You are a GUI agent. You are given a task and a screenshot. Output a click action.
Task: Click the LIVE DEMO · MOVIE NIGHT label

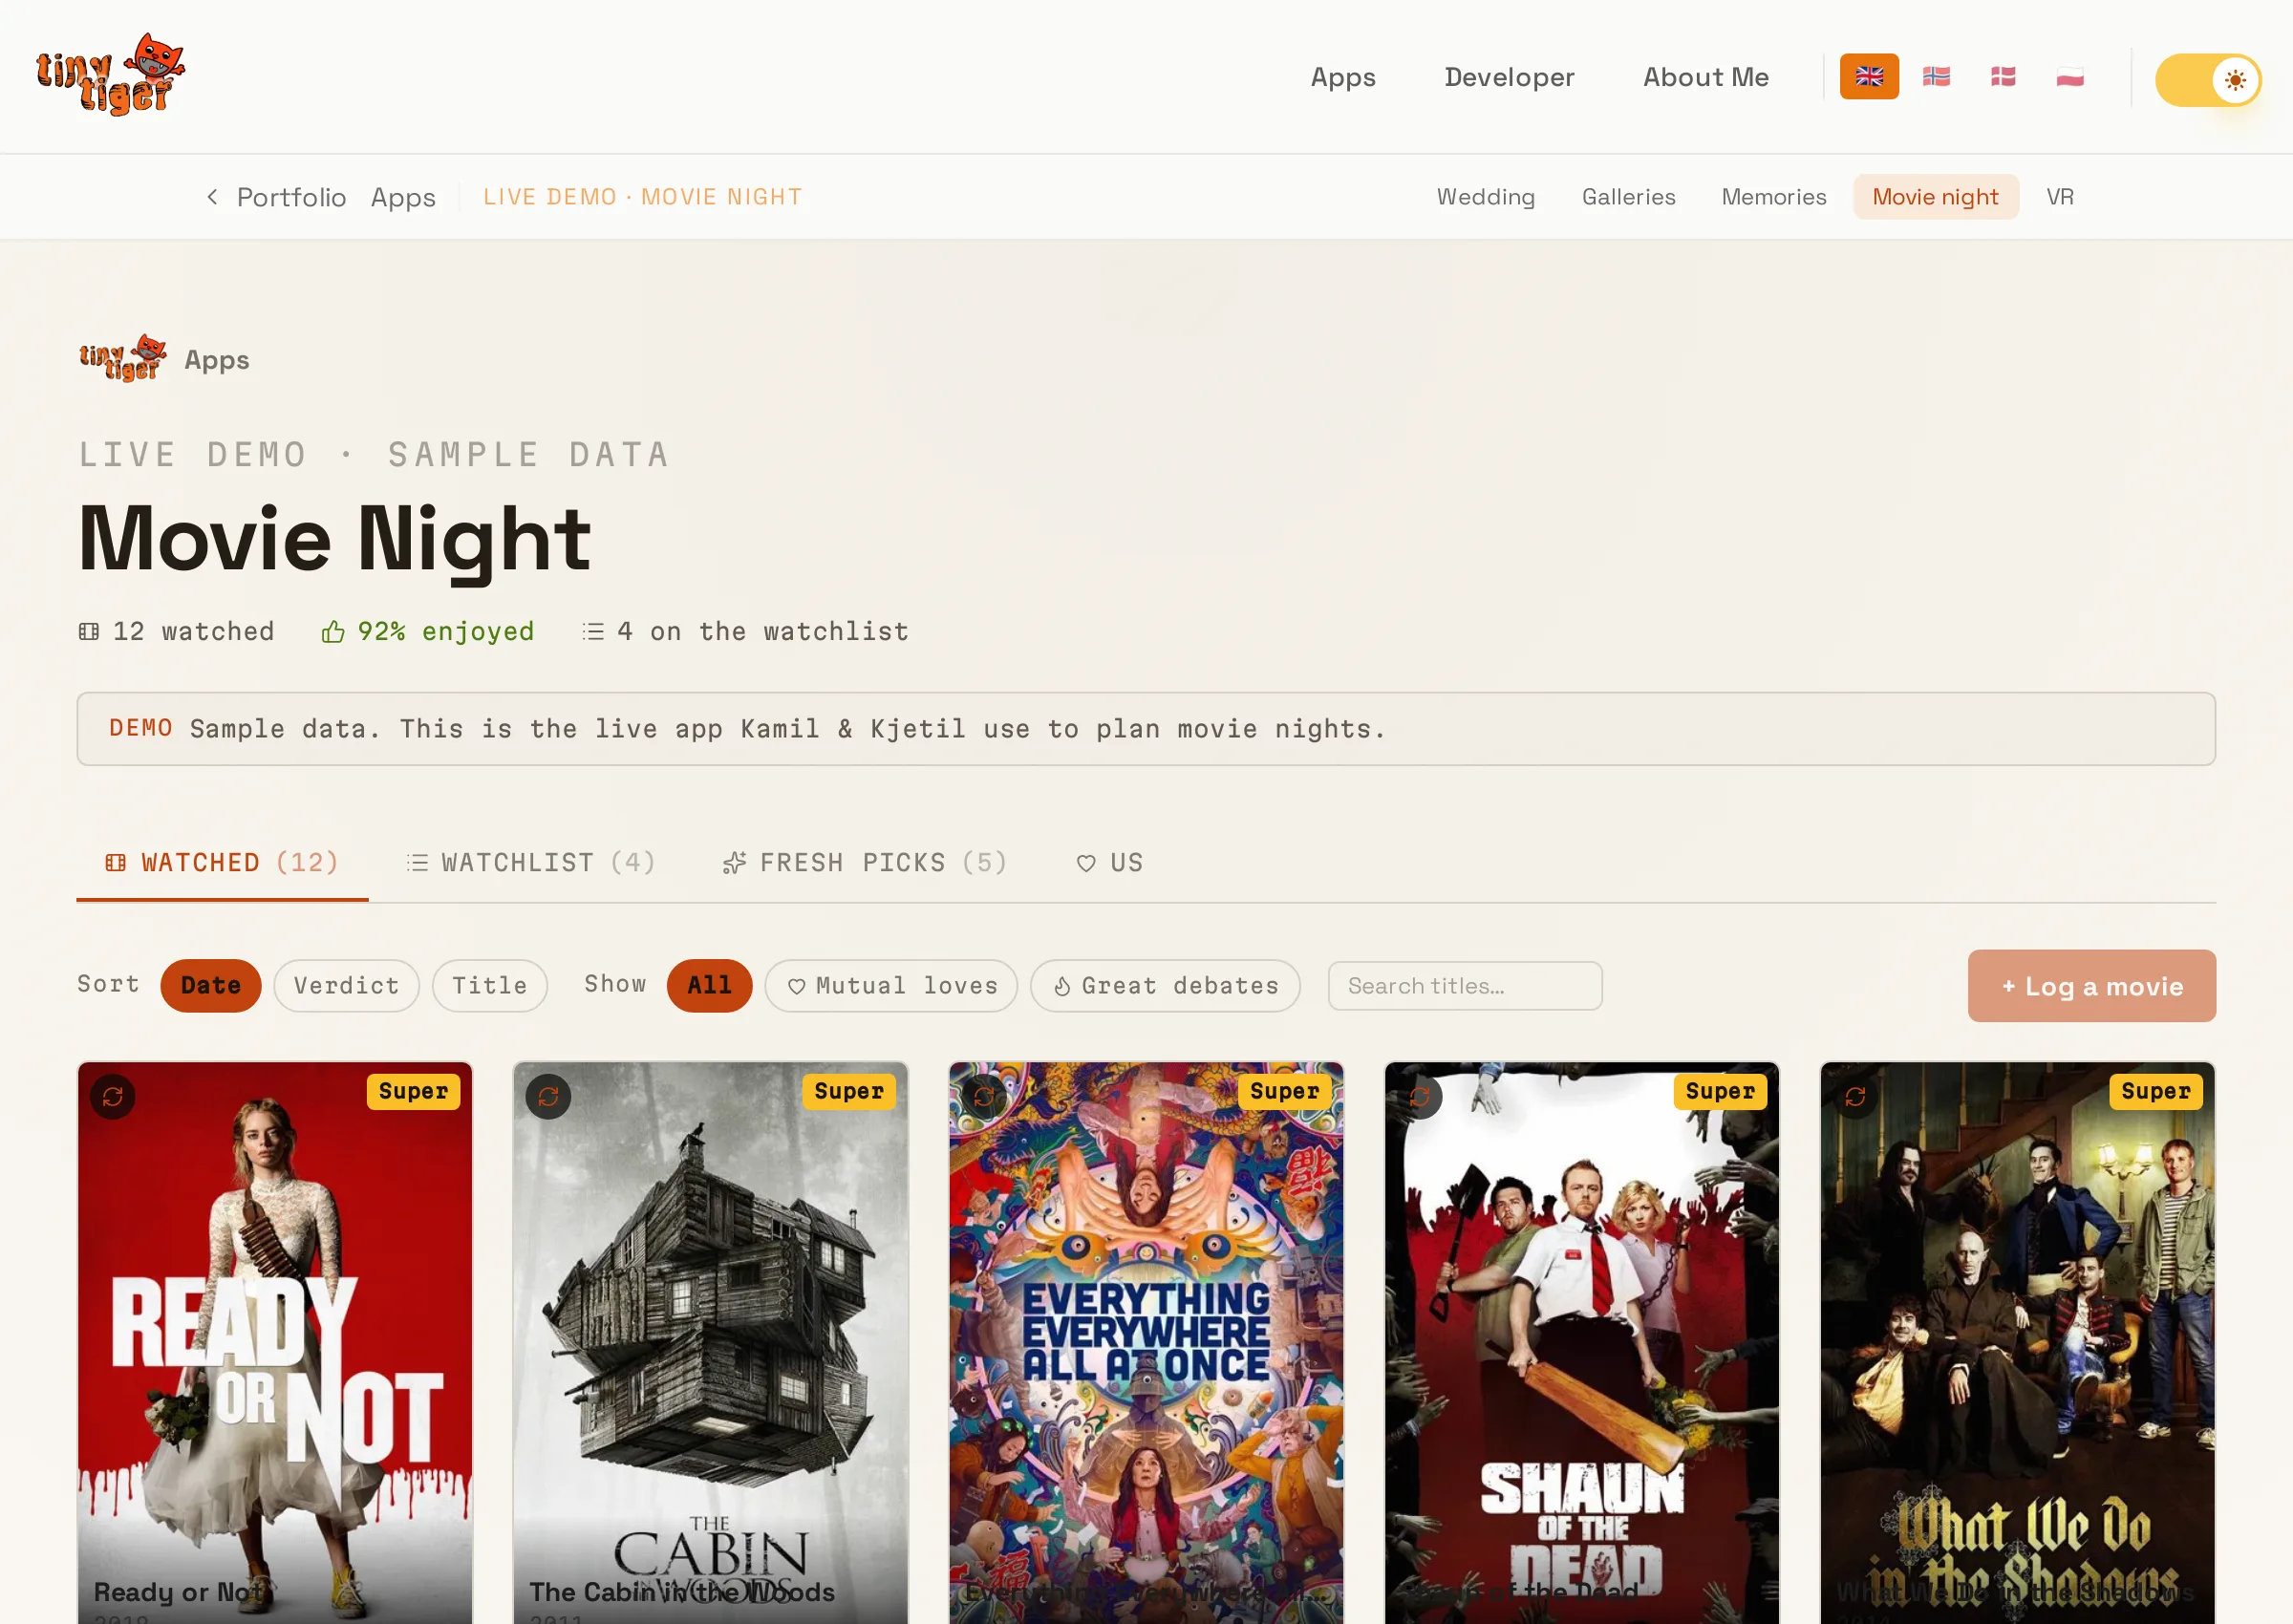point(642,197)
